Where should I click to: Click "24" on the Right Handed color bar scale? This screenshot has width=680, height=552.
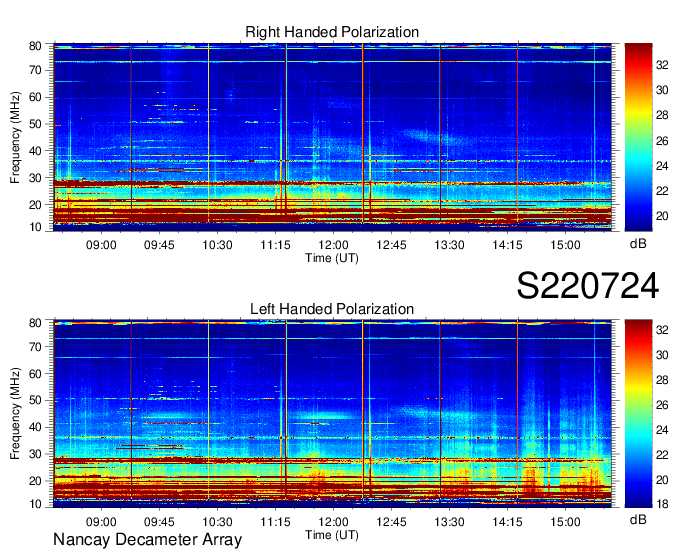tap(662, 166)
